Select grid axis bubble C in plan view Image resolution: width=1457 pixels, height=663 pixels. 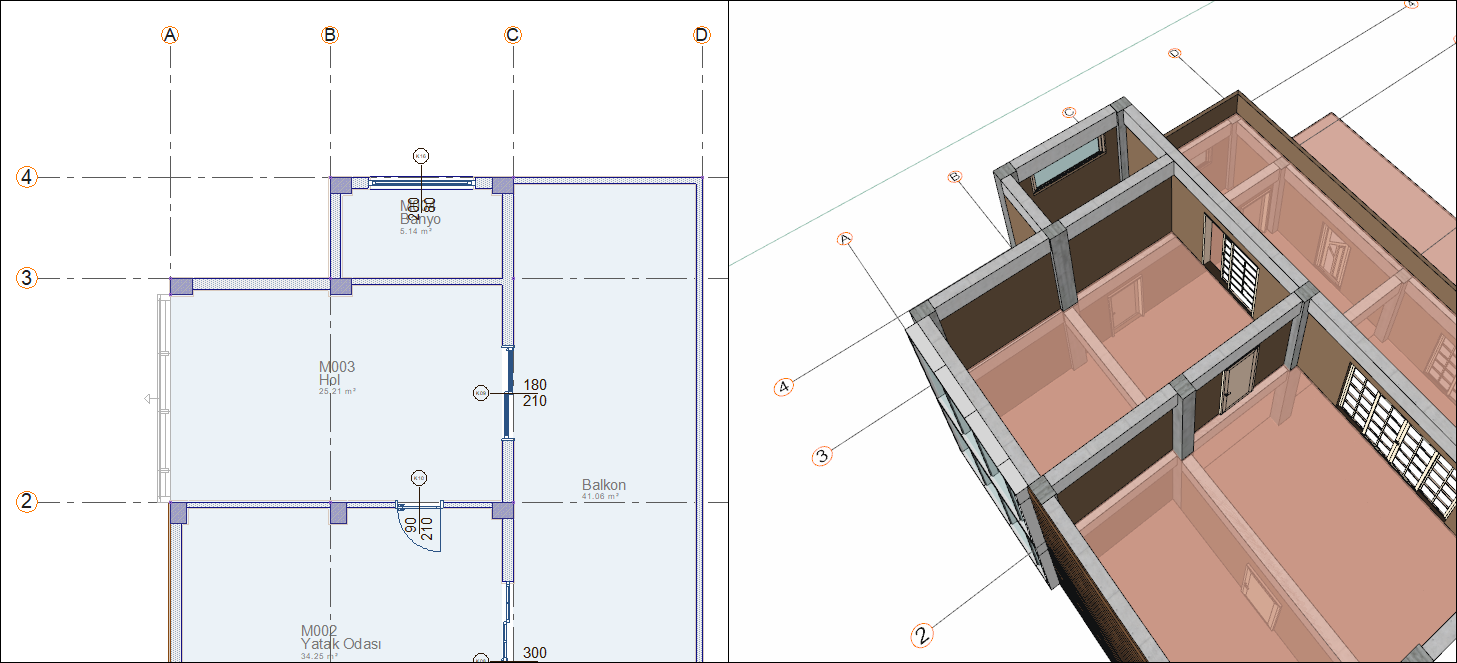point(513,35)
